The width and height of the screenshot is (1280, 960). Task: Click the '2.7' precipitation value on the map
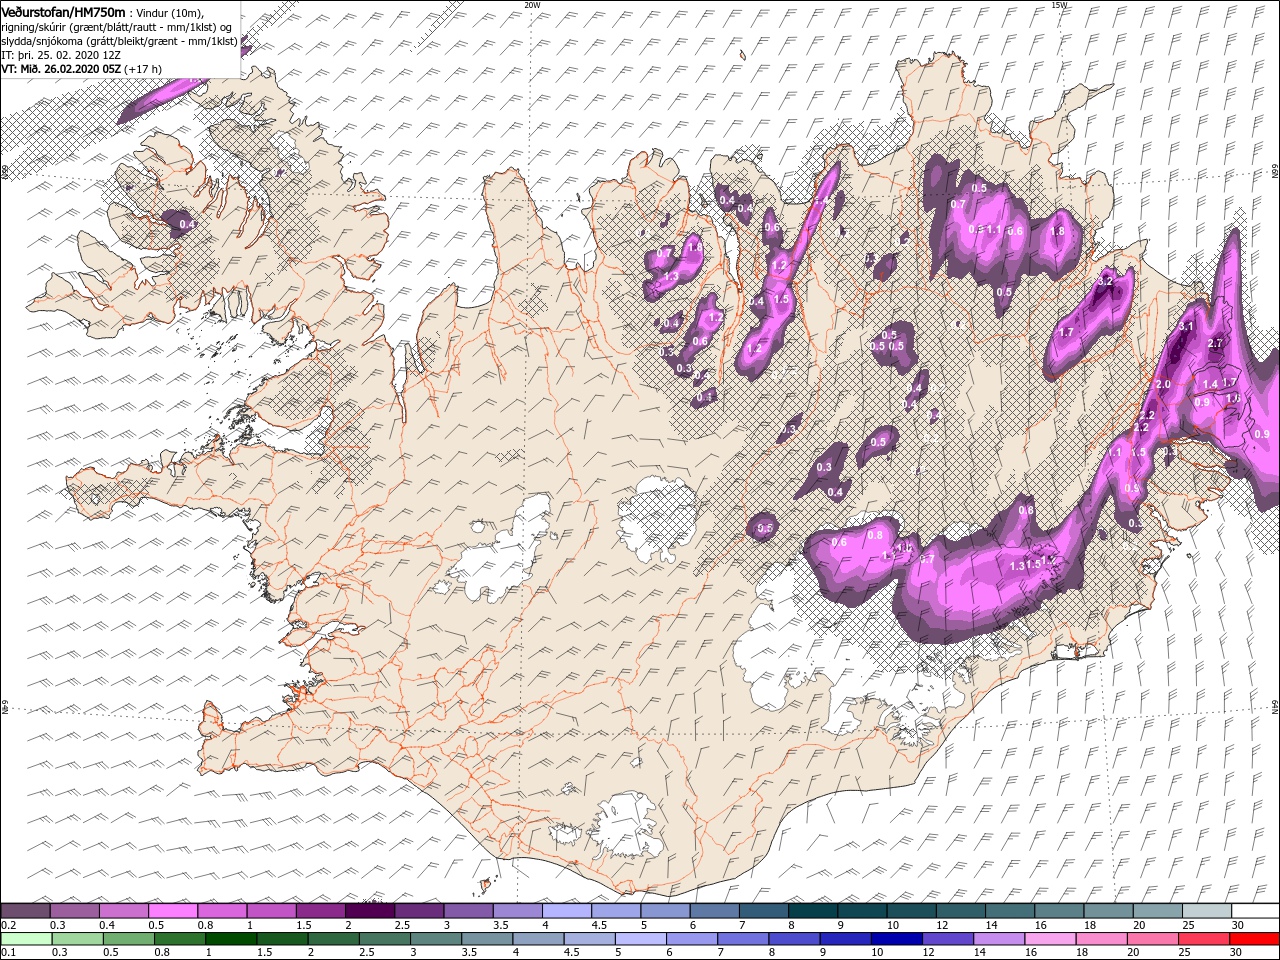coord(1216,343)
